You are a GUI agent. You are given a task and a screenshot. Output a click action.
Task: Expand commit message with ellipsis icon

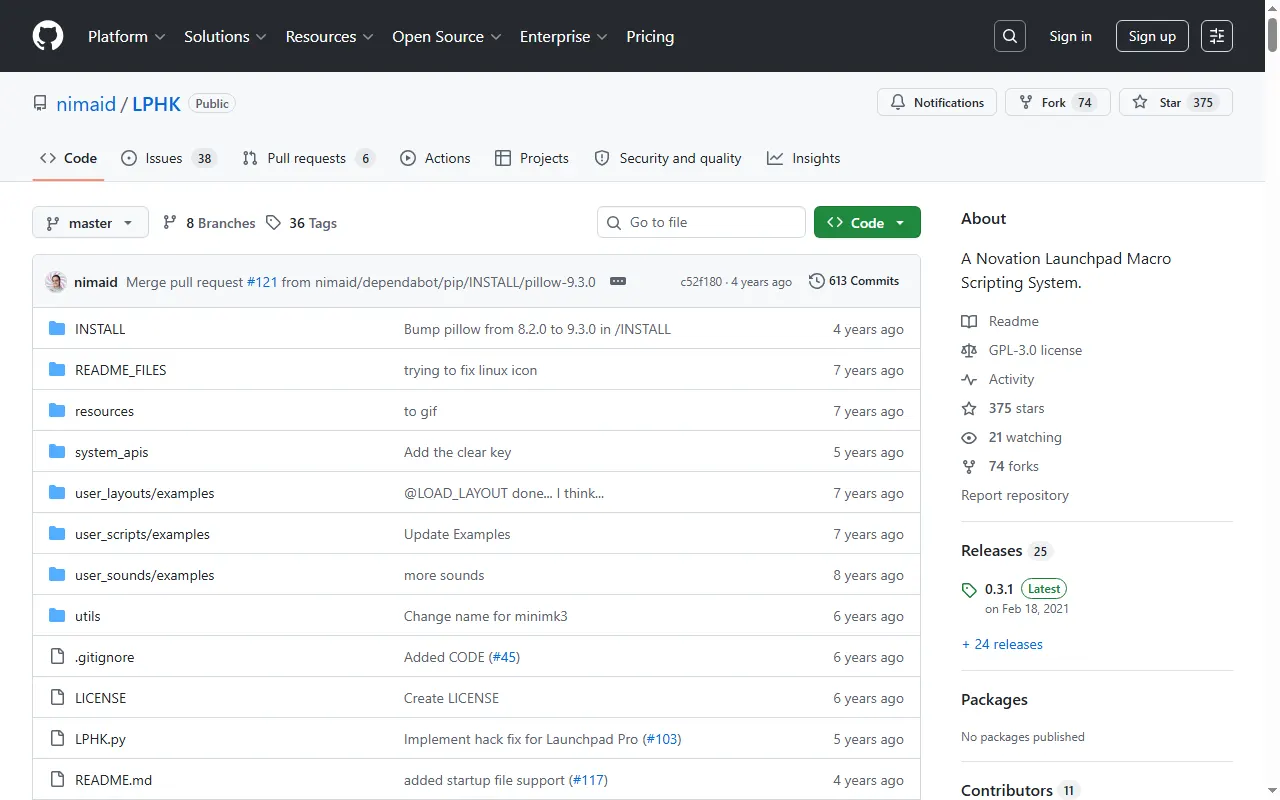click(618, 282)
